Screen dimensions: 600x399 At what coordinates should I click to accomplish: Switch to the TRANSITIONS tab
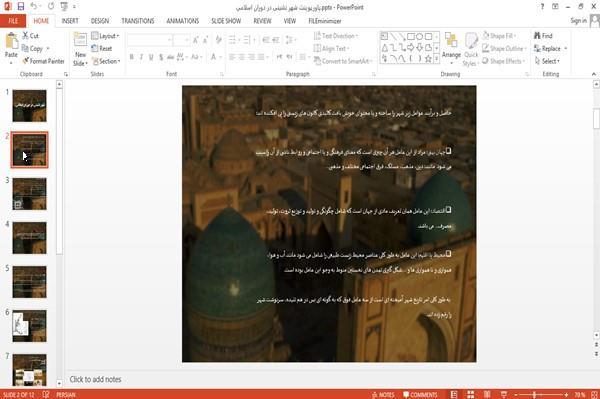click(138, 21)
